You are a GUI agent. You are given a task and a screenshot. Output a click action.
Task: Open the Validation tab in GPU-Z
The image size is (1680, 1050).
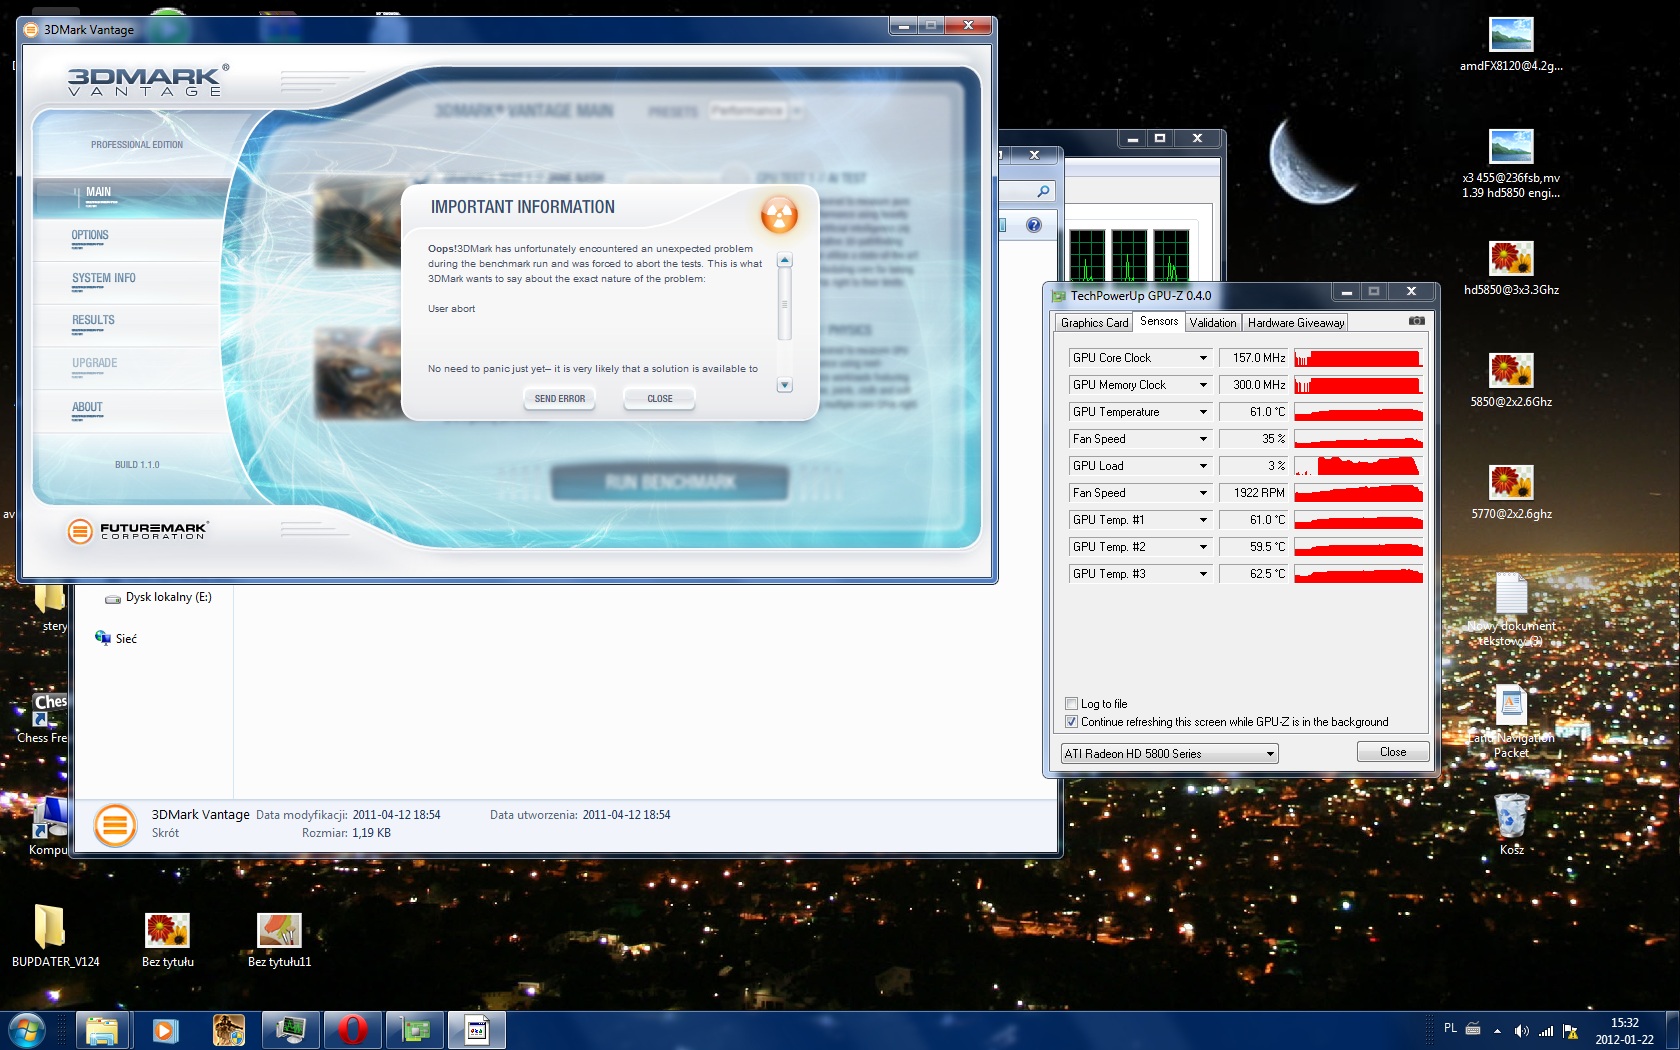(x=1213, y=323)
